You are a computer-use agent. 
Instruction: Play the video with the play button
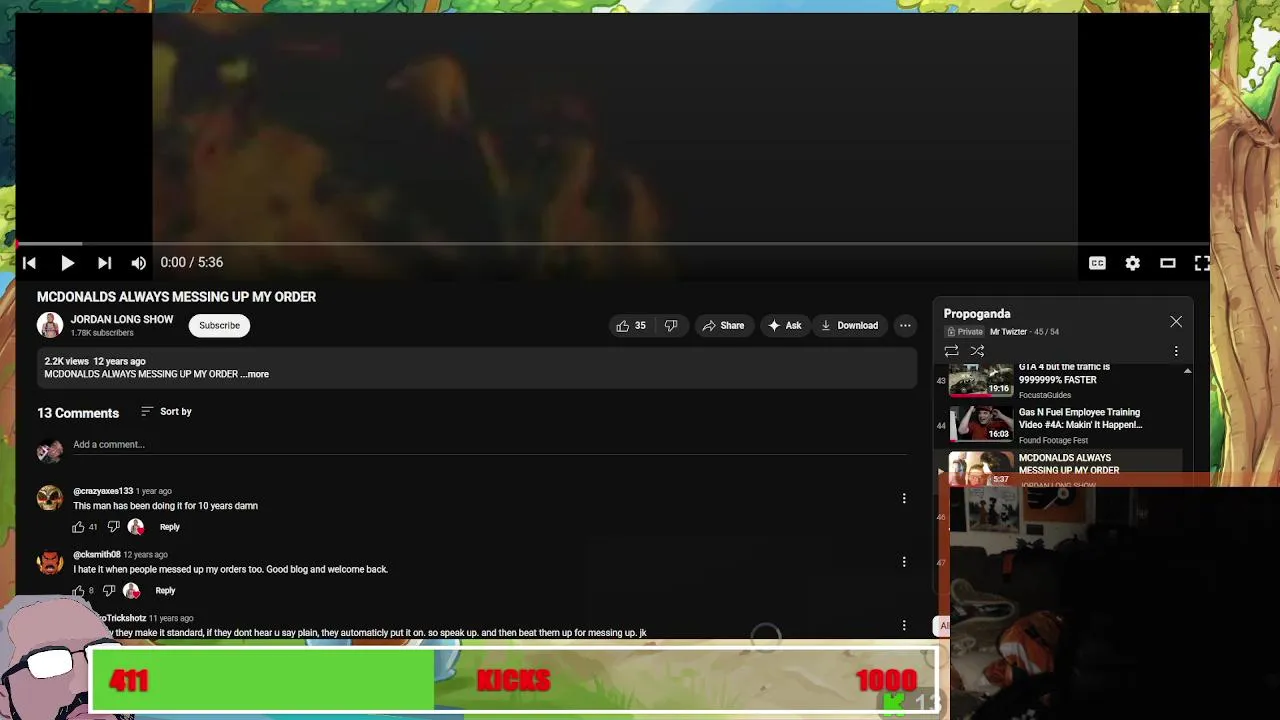(67, 263)
